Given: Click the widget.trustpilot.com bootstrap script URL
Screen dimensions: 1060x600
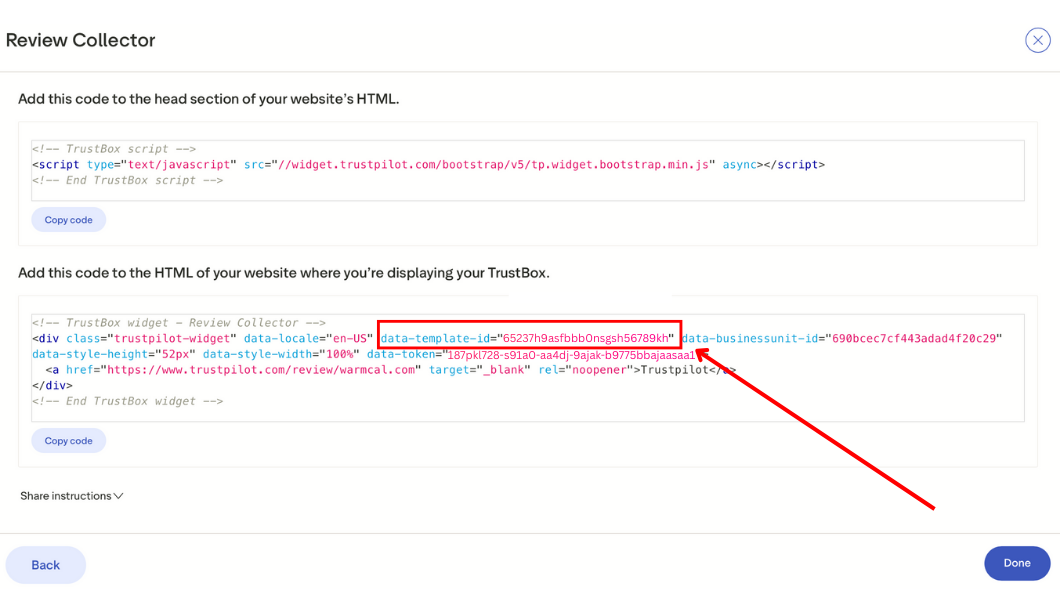Looking at the screenshot, I should (493, 165).
